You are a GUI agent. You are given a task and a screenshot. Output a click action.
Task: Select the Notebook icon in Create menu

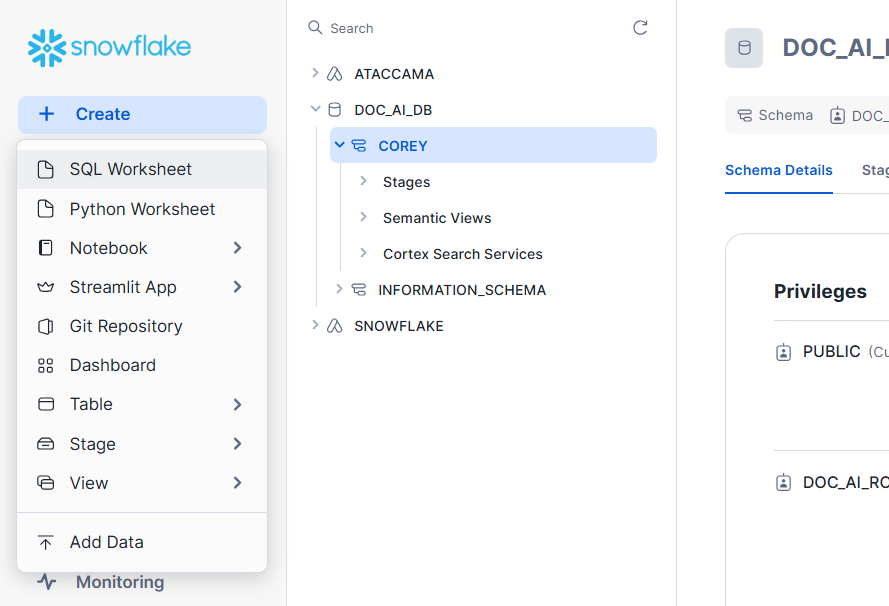tap(46, 247)
